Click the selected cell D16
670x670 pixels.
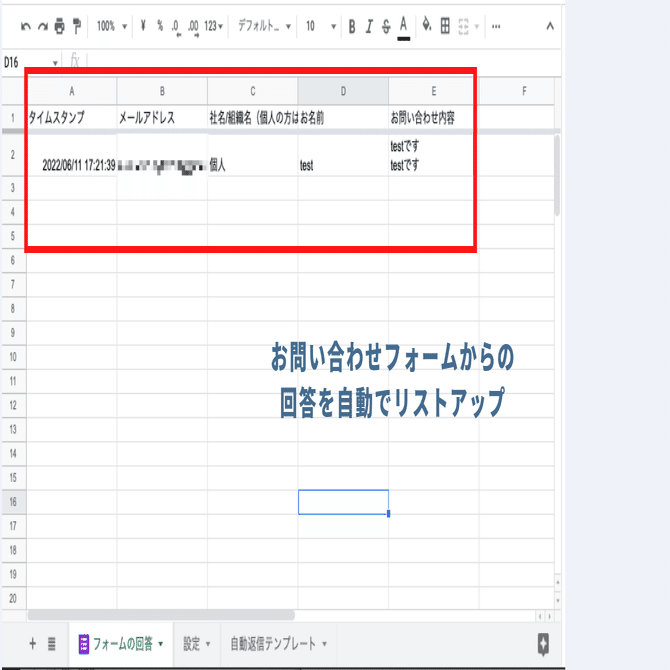coord(344,502)
